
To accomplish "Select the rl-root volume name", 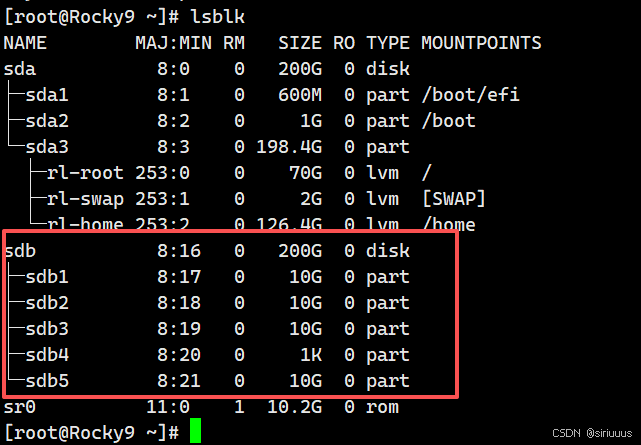I will 85,173.
